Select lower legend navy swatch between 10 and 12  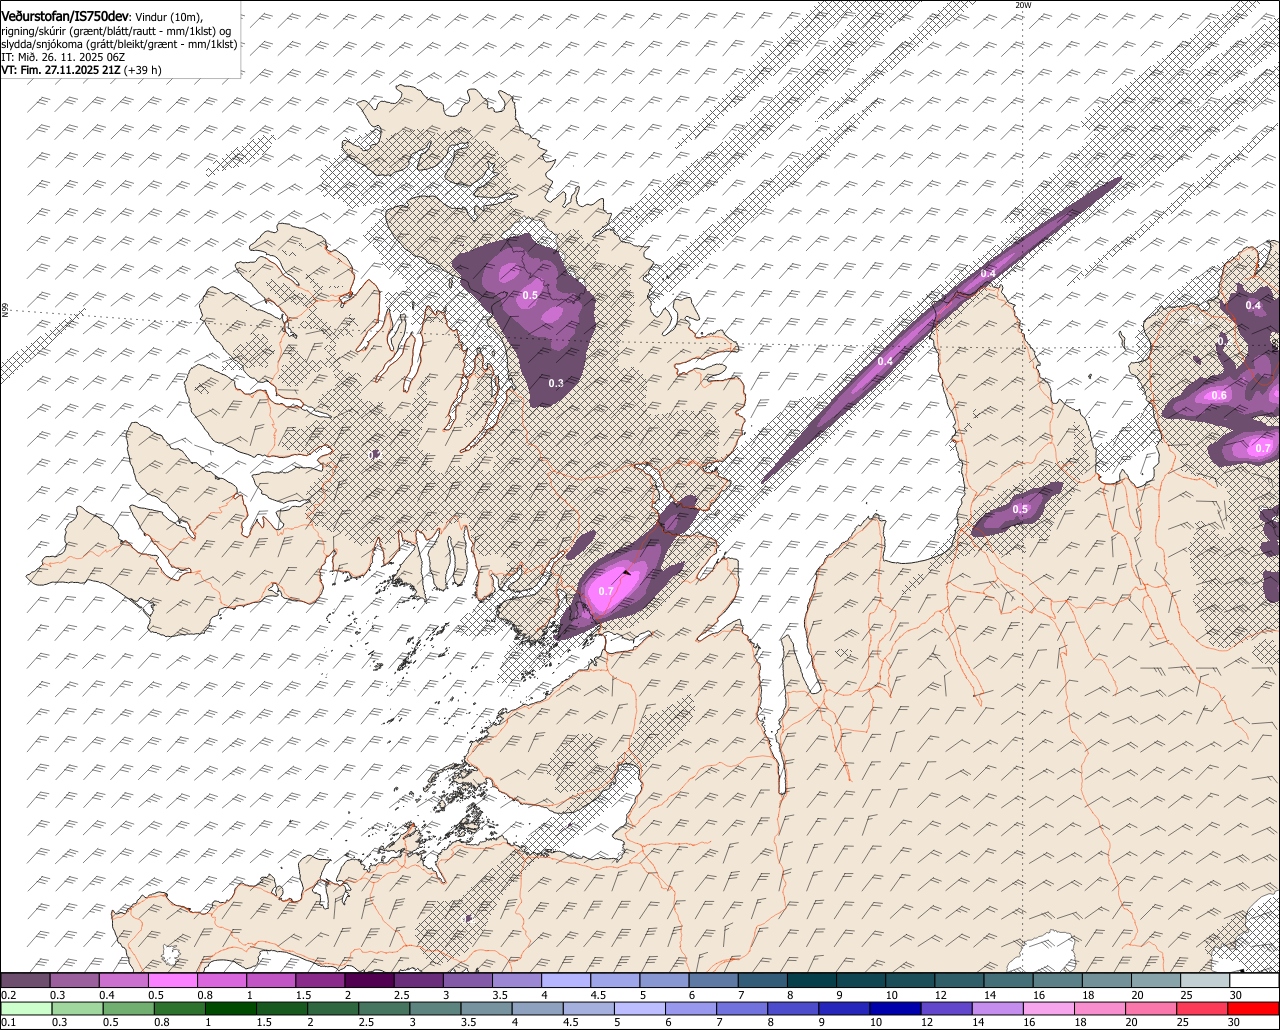coord(895,1008)
